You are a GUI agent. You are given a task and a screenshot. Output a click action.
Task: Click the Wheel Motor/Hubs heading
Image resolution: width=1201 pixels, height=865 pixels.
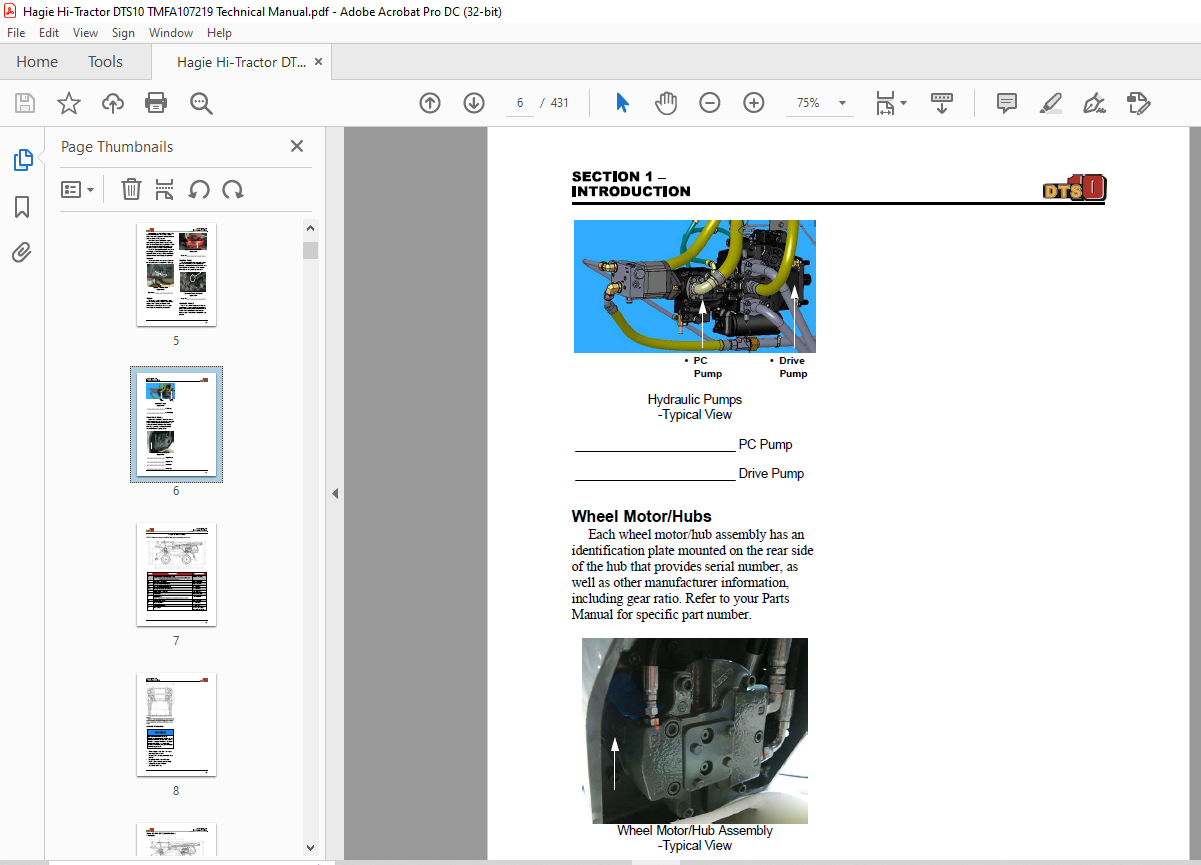(x=641, y=517)
